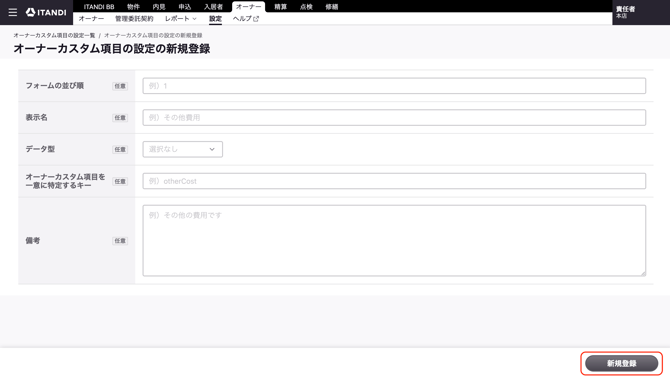This screenshot has width=670, height=378.
Task: Click the データ型 label
Action: click(40, 149)
